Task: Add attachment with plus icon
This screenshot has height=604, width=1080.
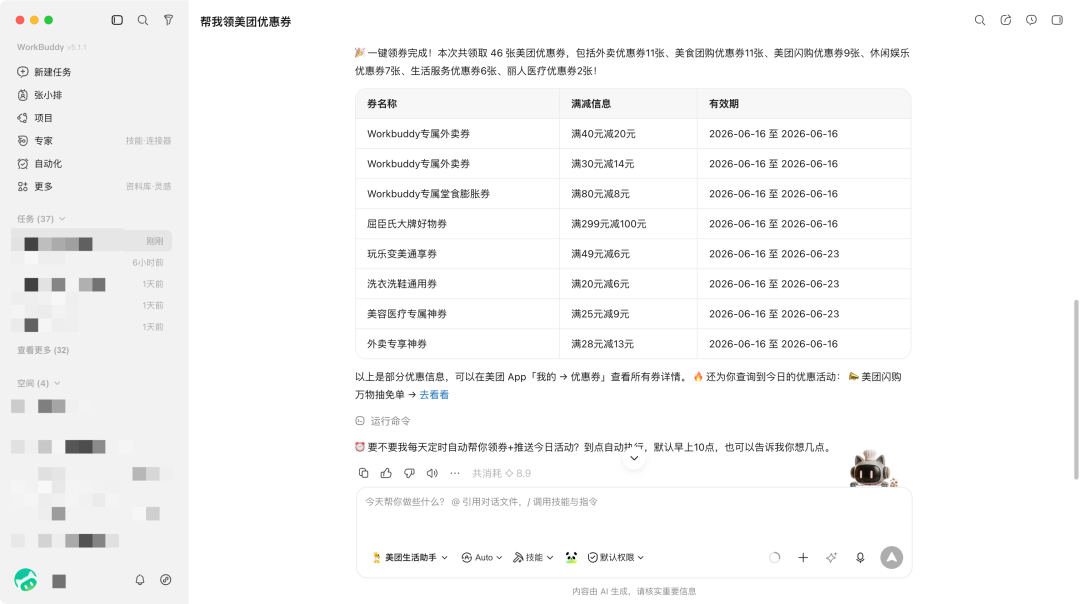Action: (803, 557)
